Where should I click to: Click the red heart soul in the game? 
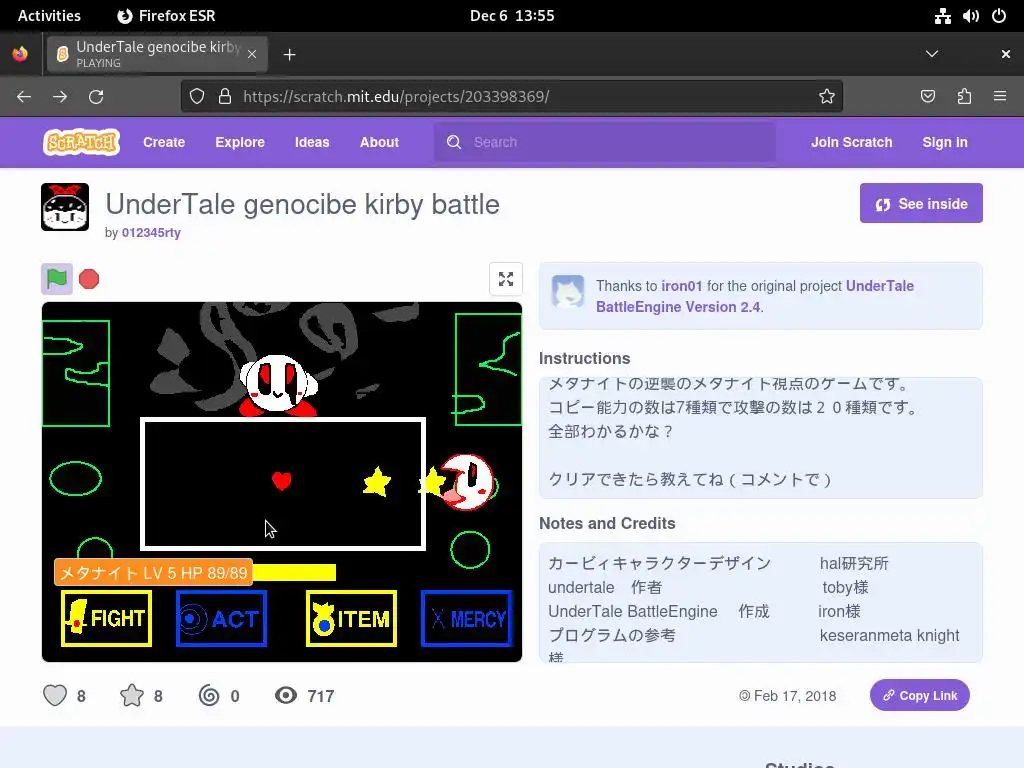281,481
